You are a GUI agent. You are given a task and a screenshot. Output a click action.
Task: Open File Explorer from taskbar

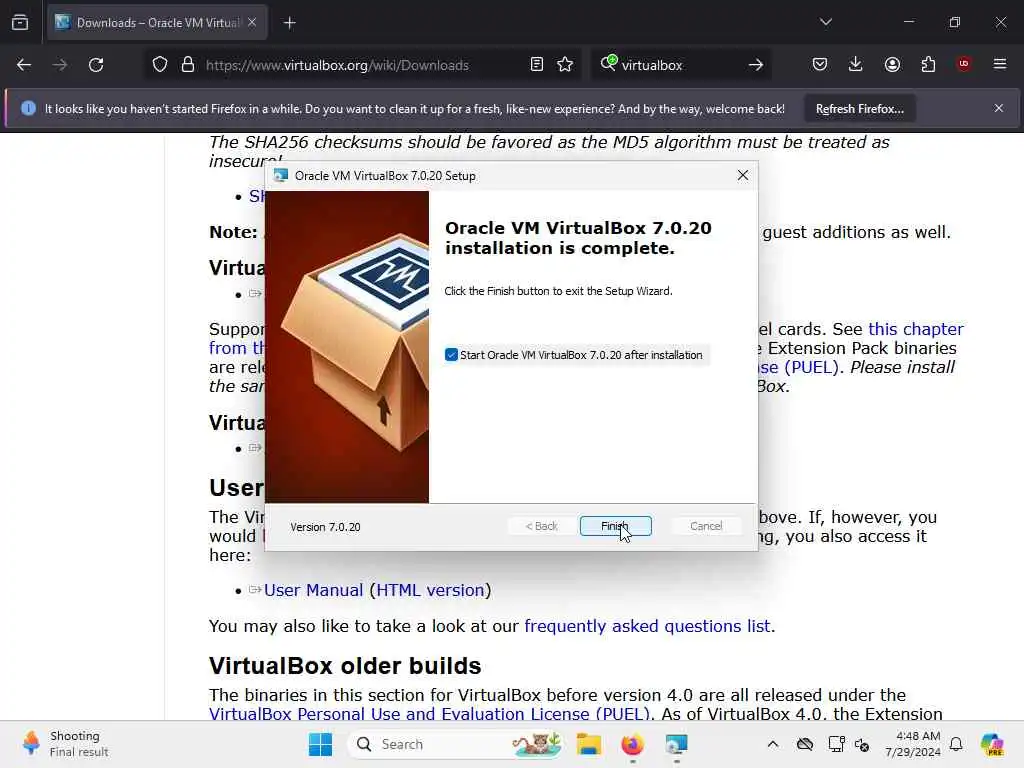(588, 744)
